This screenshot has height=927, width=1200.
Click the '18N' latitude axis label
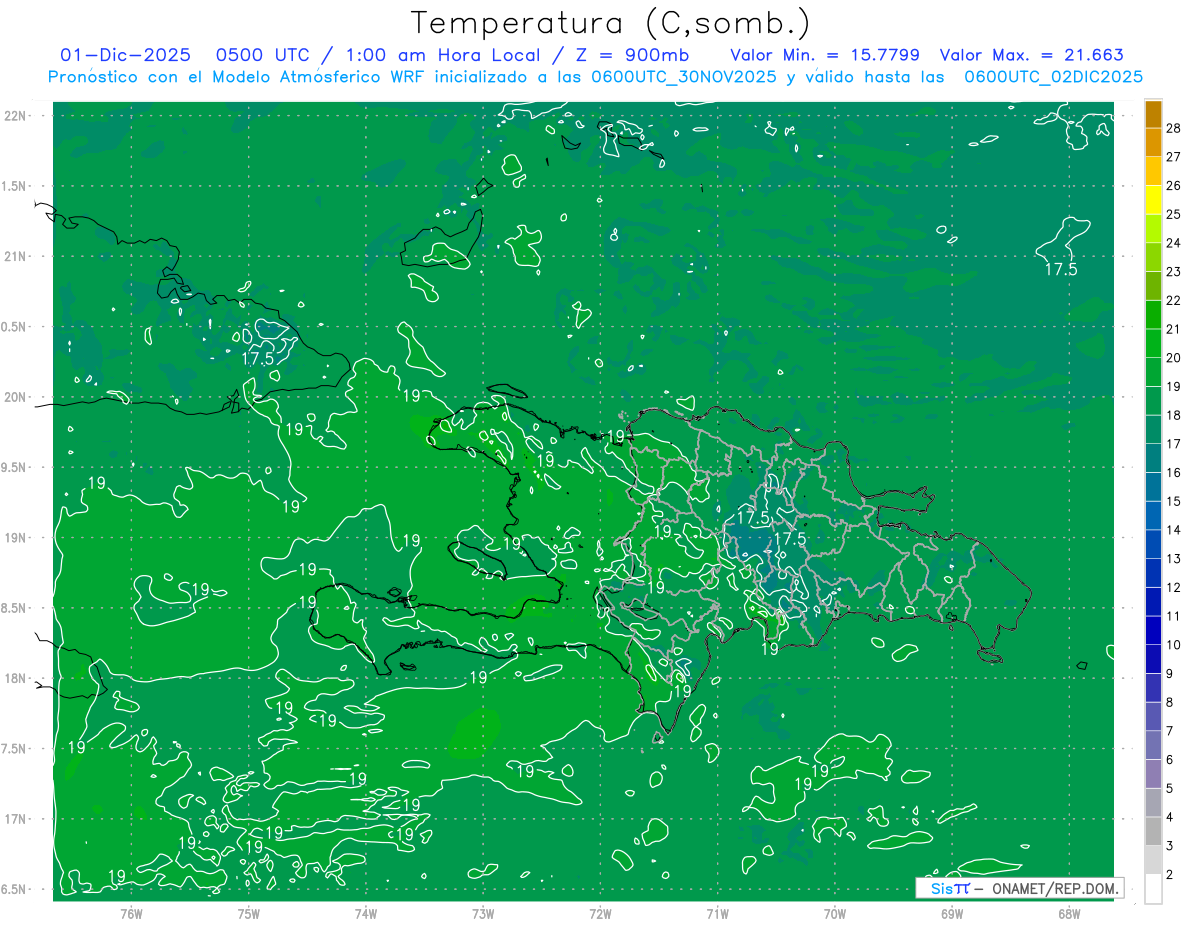17,678
